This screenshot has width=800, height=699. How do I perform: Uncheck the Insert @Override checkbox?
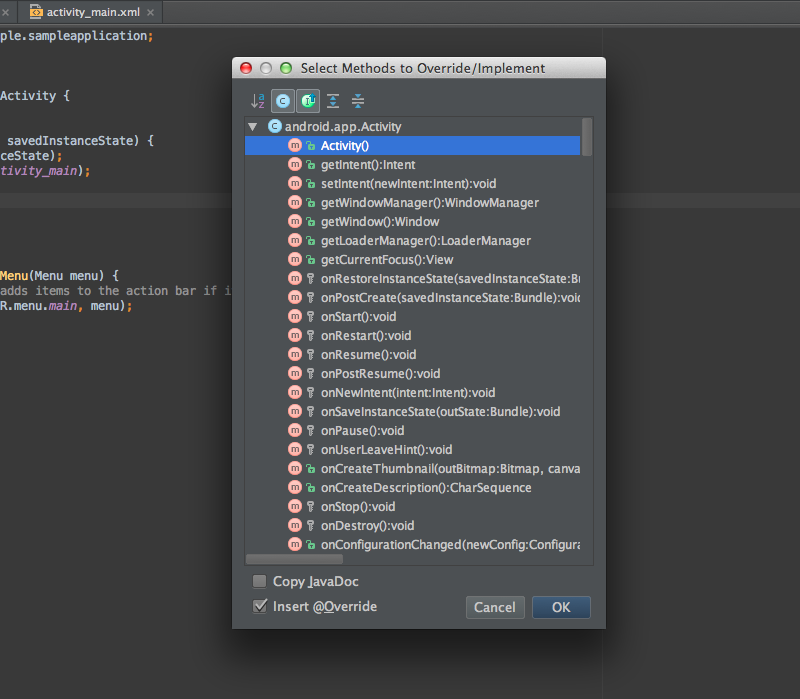(x=260, y=606)
